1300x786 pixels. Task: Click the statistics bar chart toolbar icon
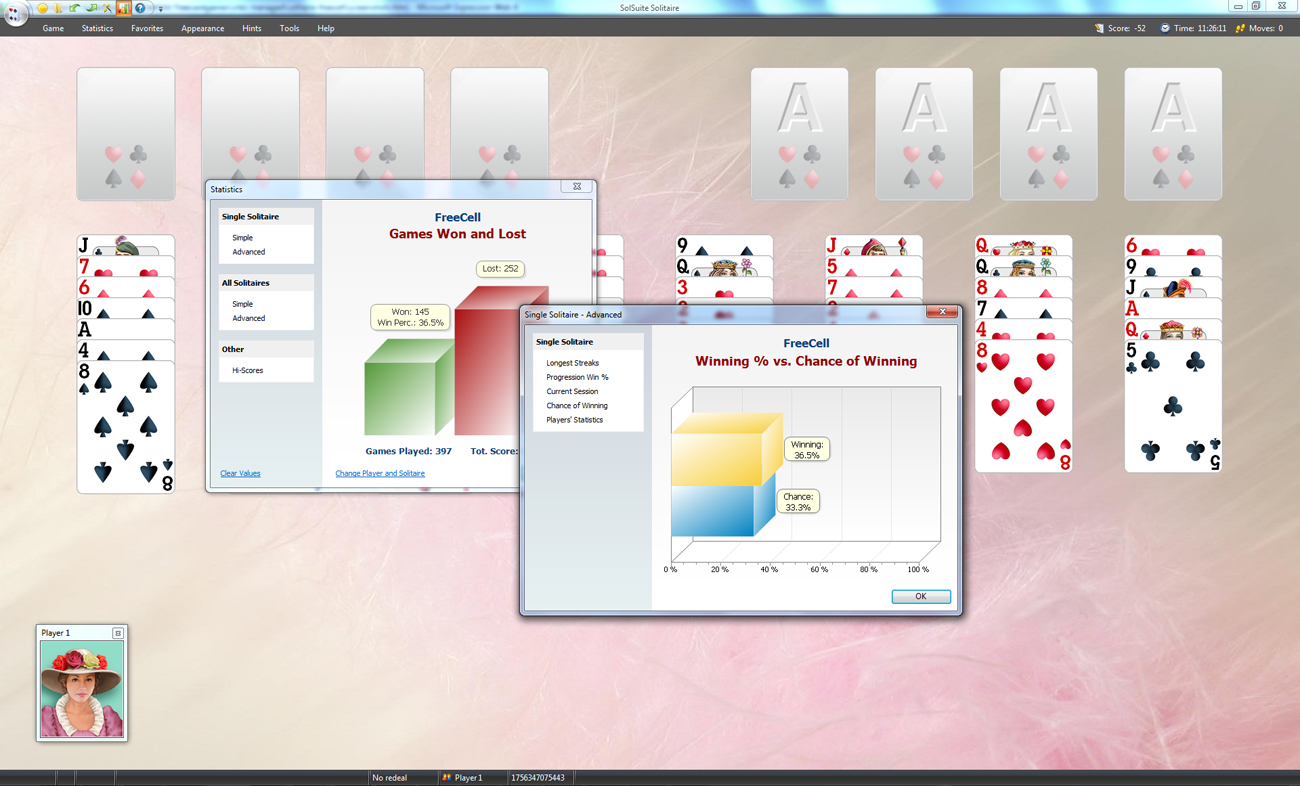point(124,8)
